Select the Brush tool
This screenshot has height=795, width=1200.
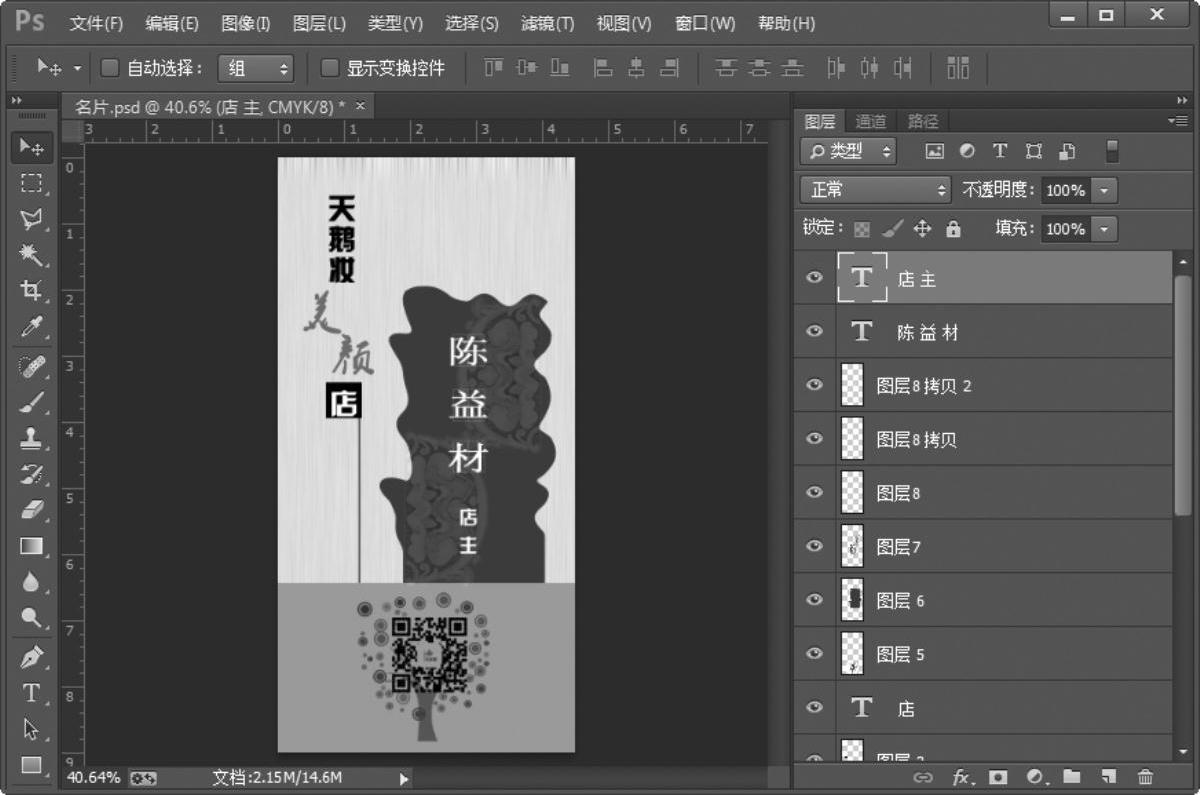coord(32,402)
